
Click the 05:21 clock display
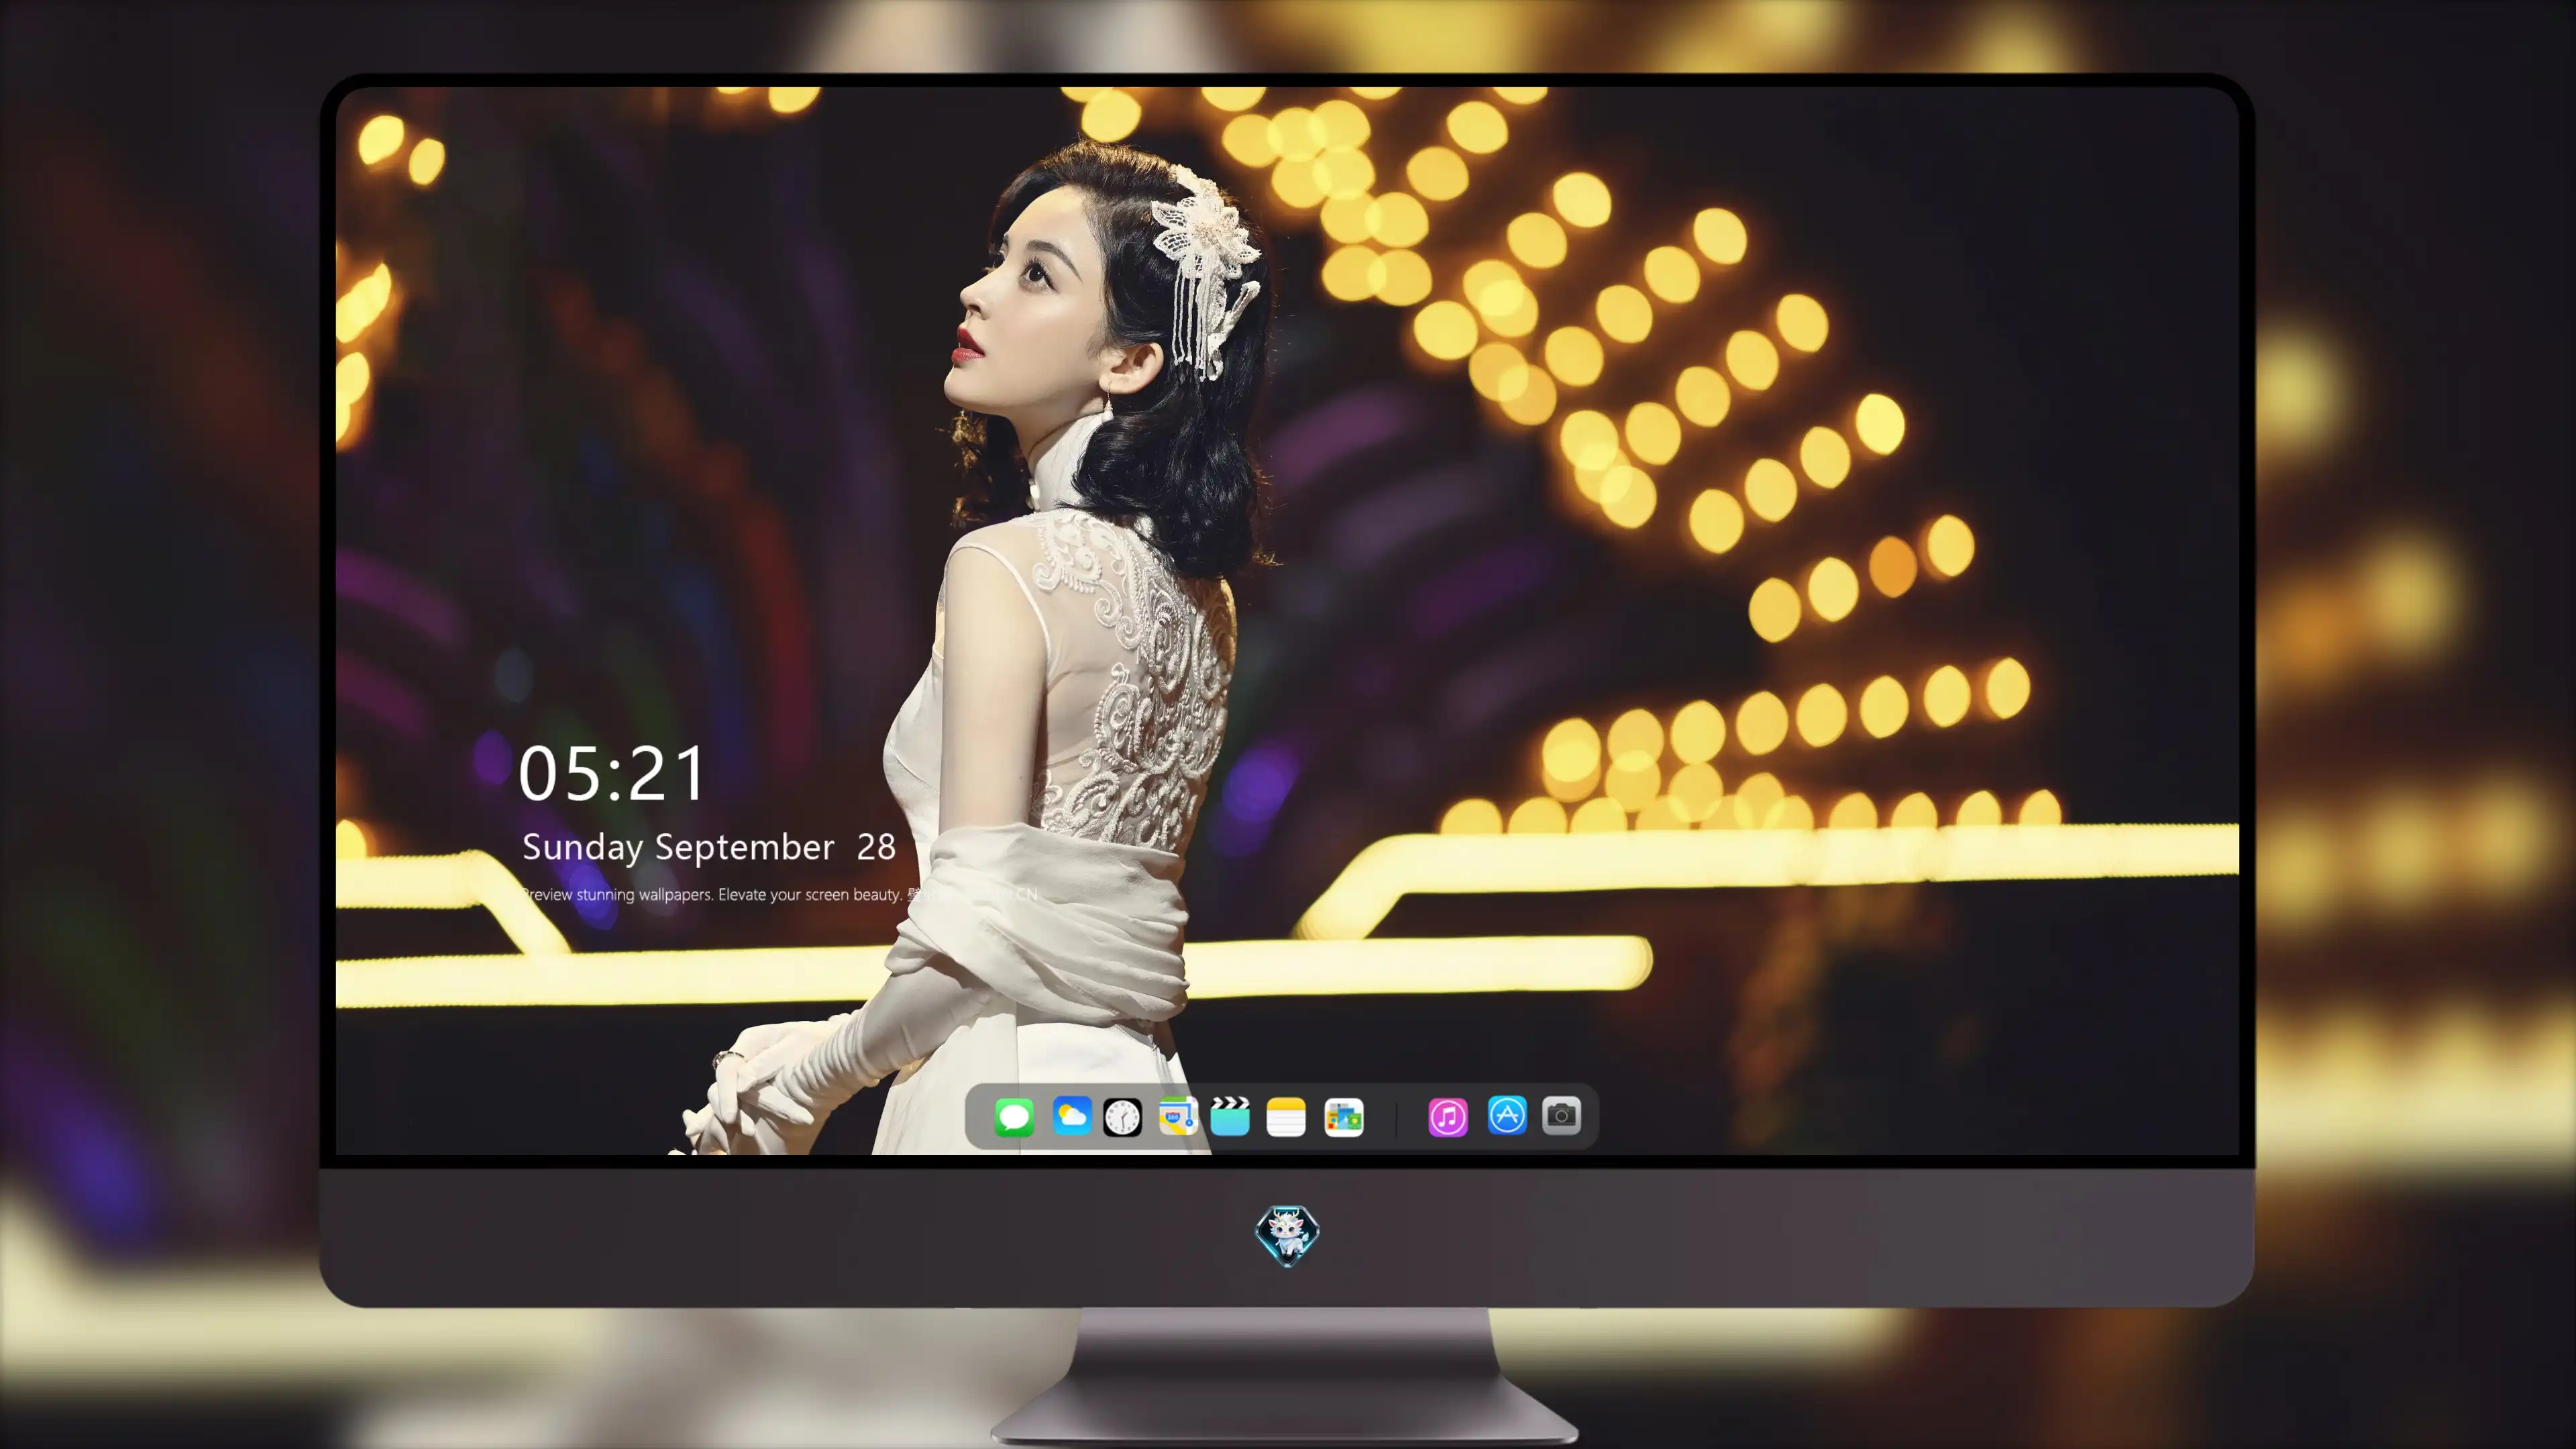tap(612, 773)
